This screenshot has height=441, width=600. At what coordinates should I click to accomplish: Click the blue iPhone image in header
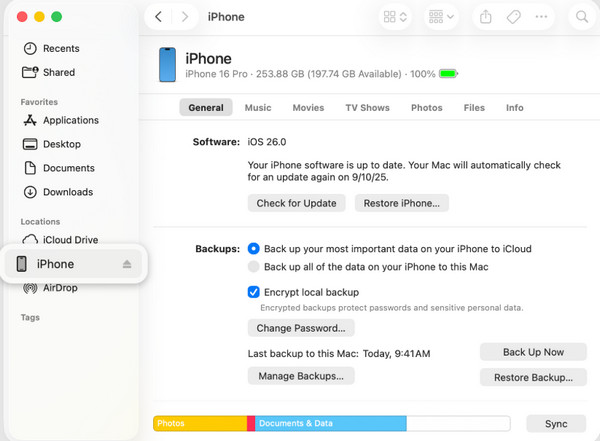click(167, 65)
